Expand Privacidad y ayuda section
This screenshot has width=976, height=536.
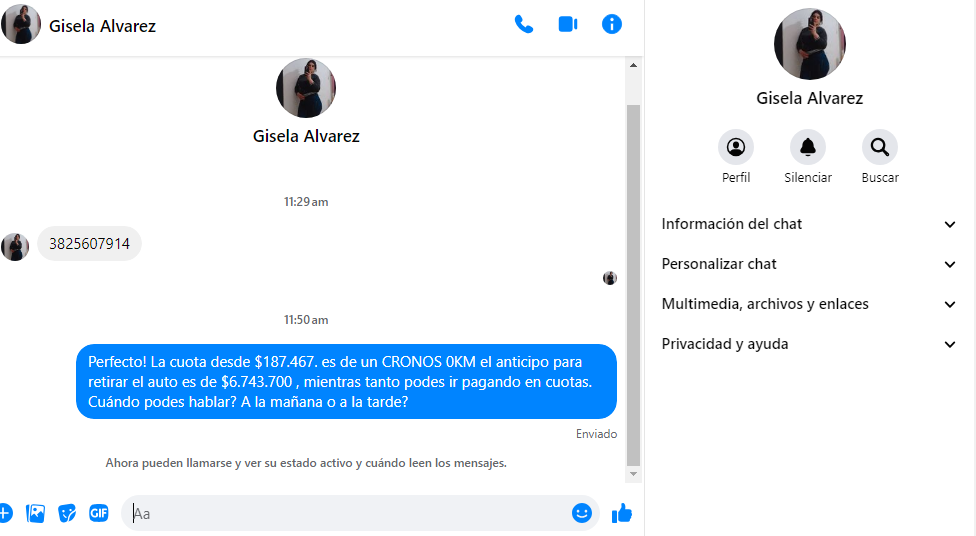[809, 344]
